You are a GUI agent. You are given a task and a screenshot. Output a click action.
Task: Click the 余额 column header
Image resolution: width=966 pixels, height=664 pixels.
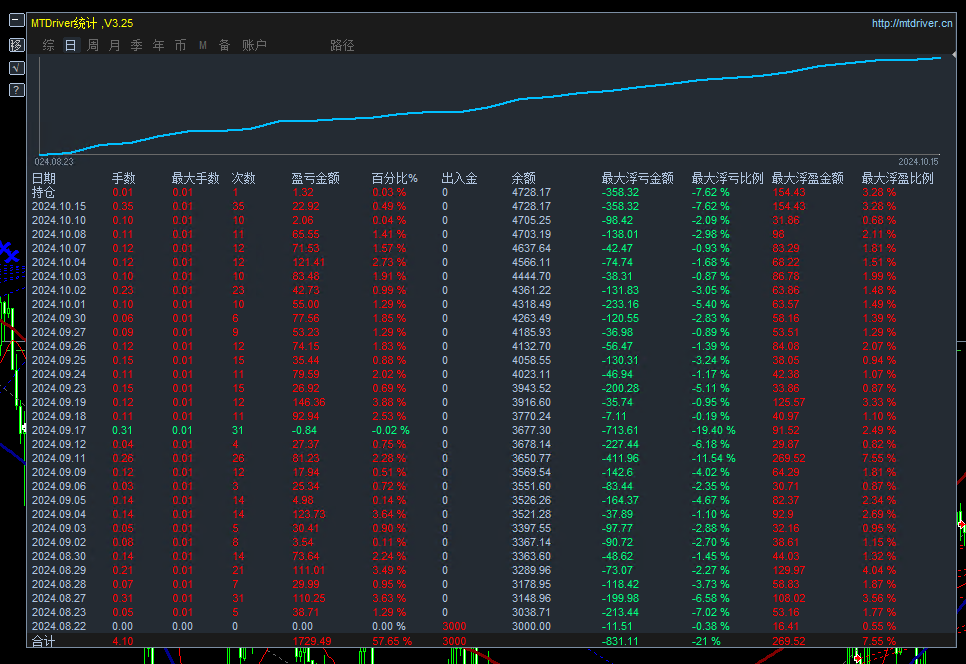[524, 179]
